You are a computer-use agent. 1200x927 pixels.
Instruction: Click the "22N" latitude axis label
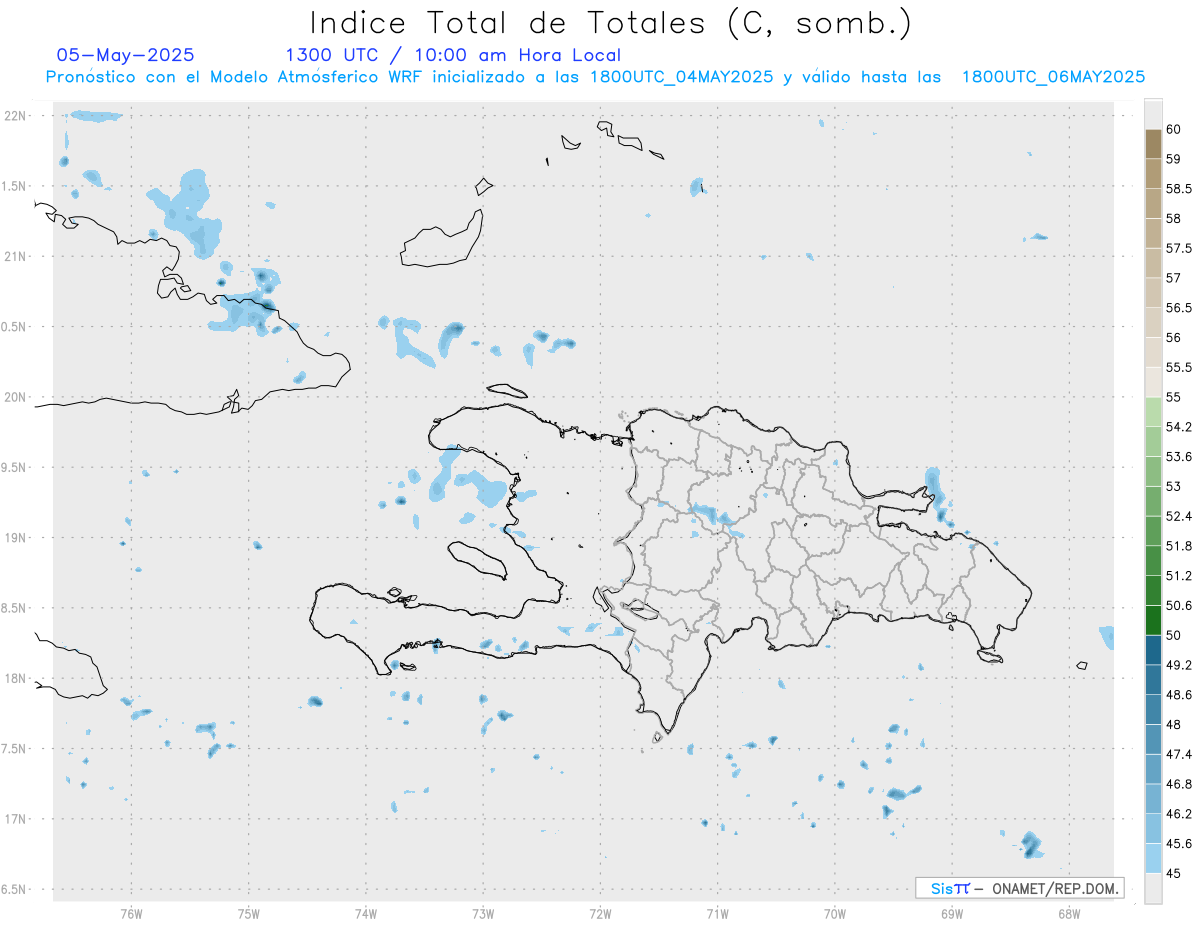point(15,116)
